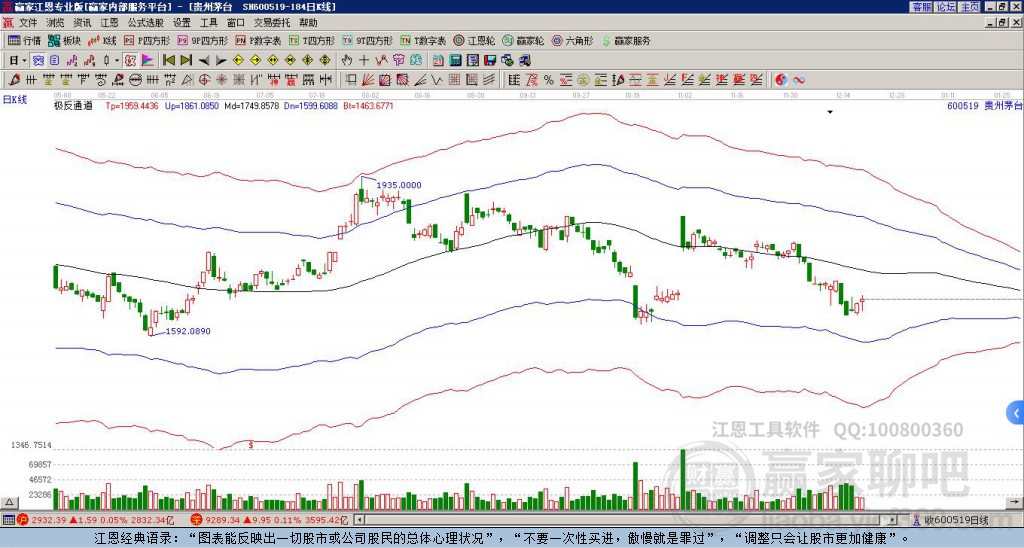
Task: Open the P数字表 tool
Action: pos(258,40)
